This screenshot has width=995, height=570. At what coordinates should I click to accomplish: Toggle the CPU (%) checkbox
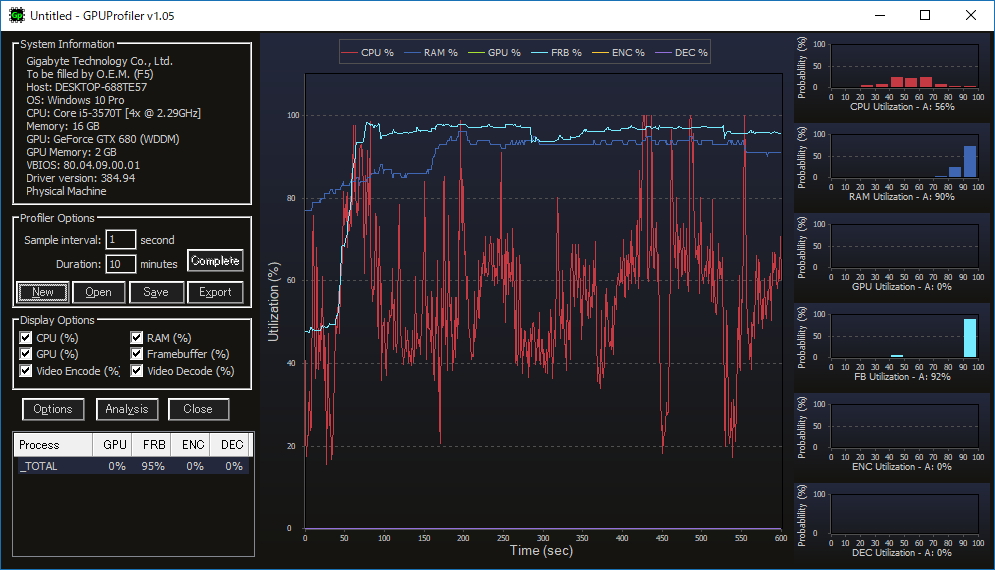tap(25, 338)
